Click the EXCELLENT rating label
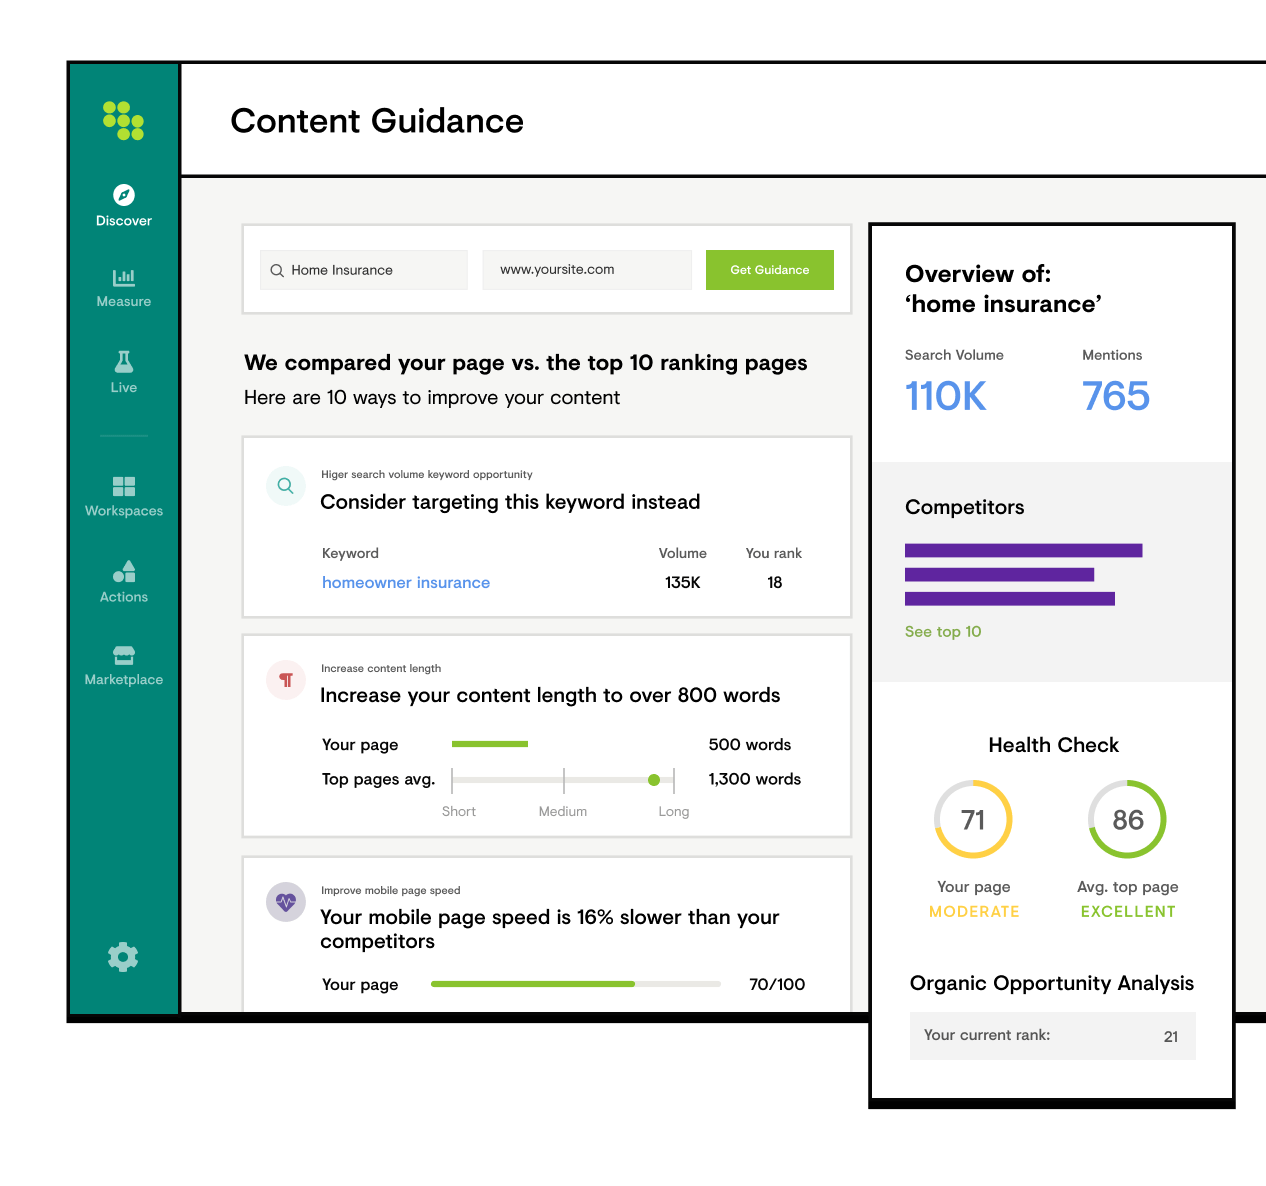The width and height of the screenshot is (1266, 1186). pyautogui.click(x=1128, y=912)
